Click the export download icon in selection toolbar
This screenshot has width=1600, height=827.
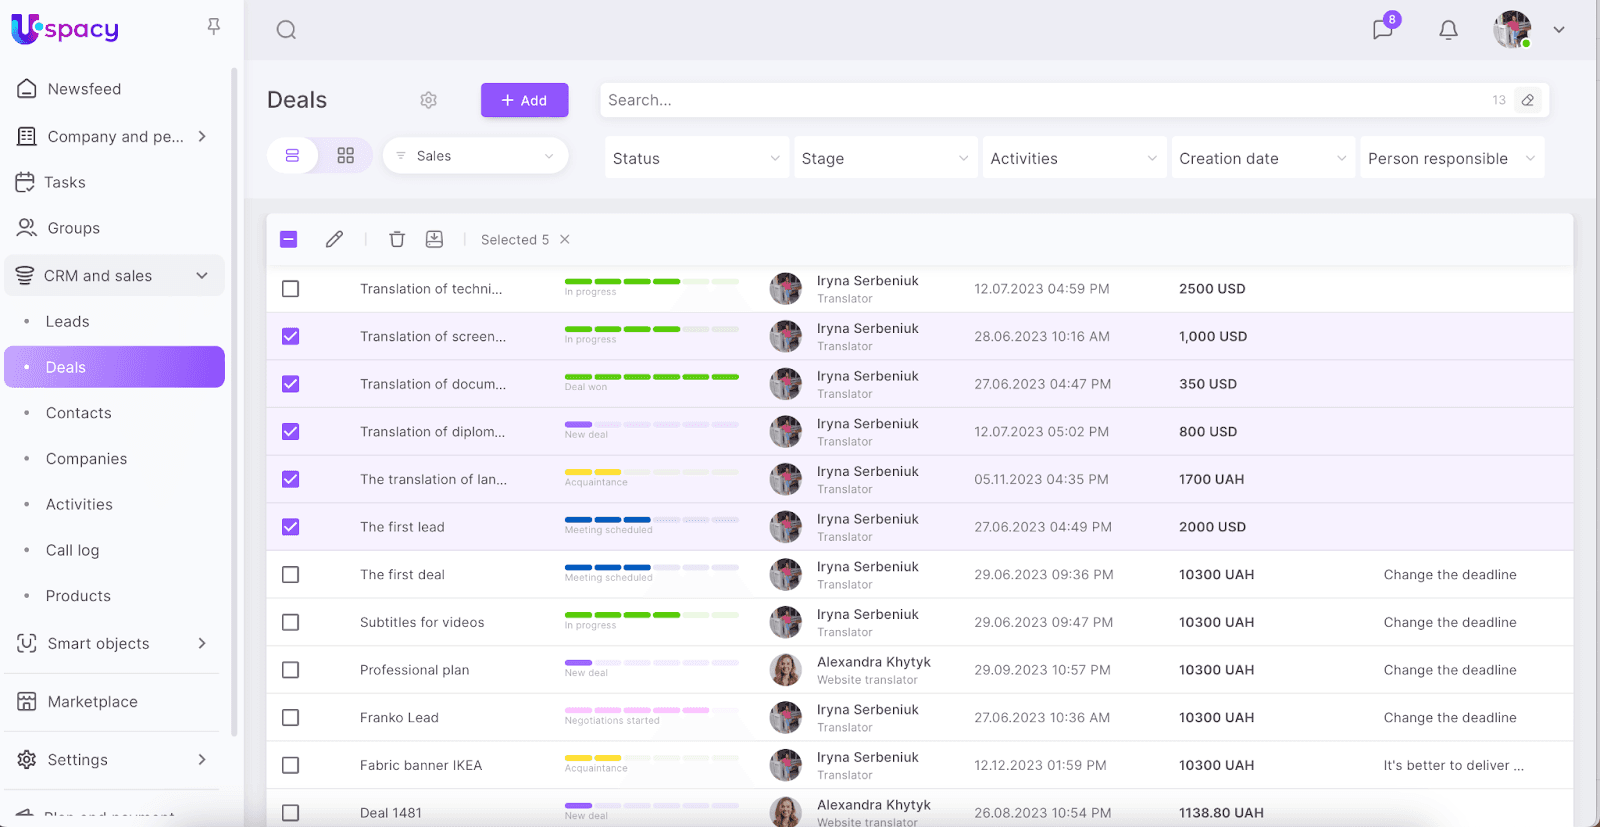pos(434,239)
